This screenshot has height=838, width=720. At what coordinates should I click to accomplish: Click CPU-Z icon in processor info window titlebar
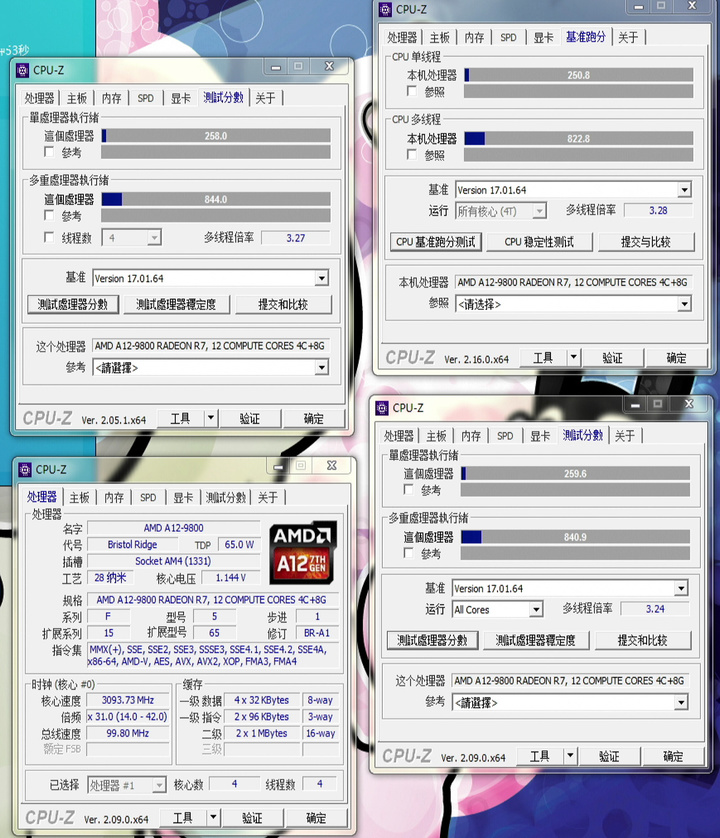click(25, 470)
